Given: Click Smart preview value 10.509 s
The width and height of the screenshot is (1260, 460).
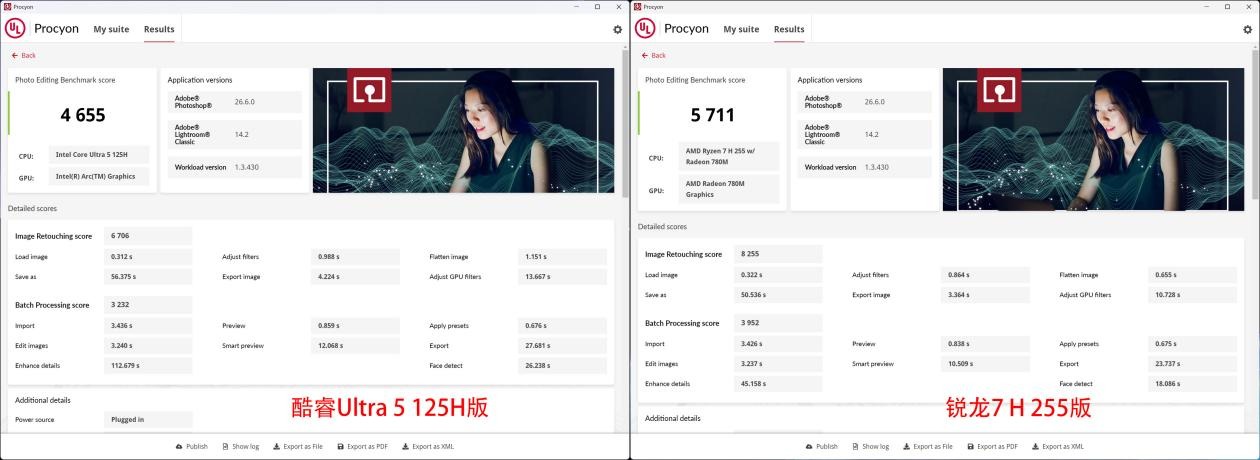Looking at the screenshot, I should click(985, 364).
